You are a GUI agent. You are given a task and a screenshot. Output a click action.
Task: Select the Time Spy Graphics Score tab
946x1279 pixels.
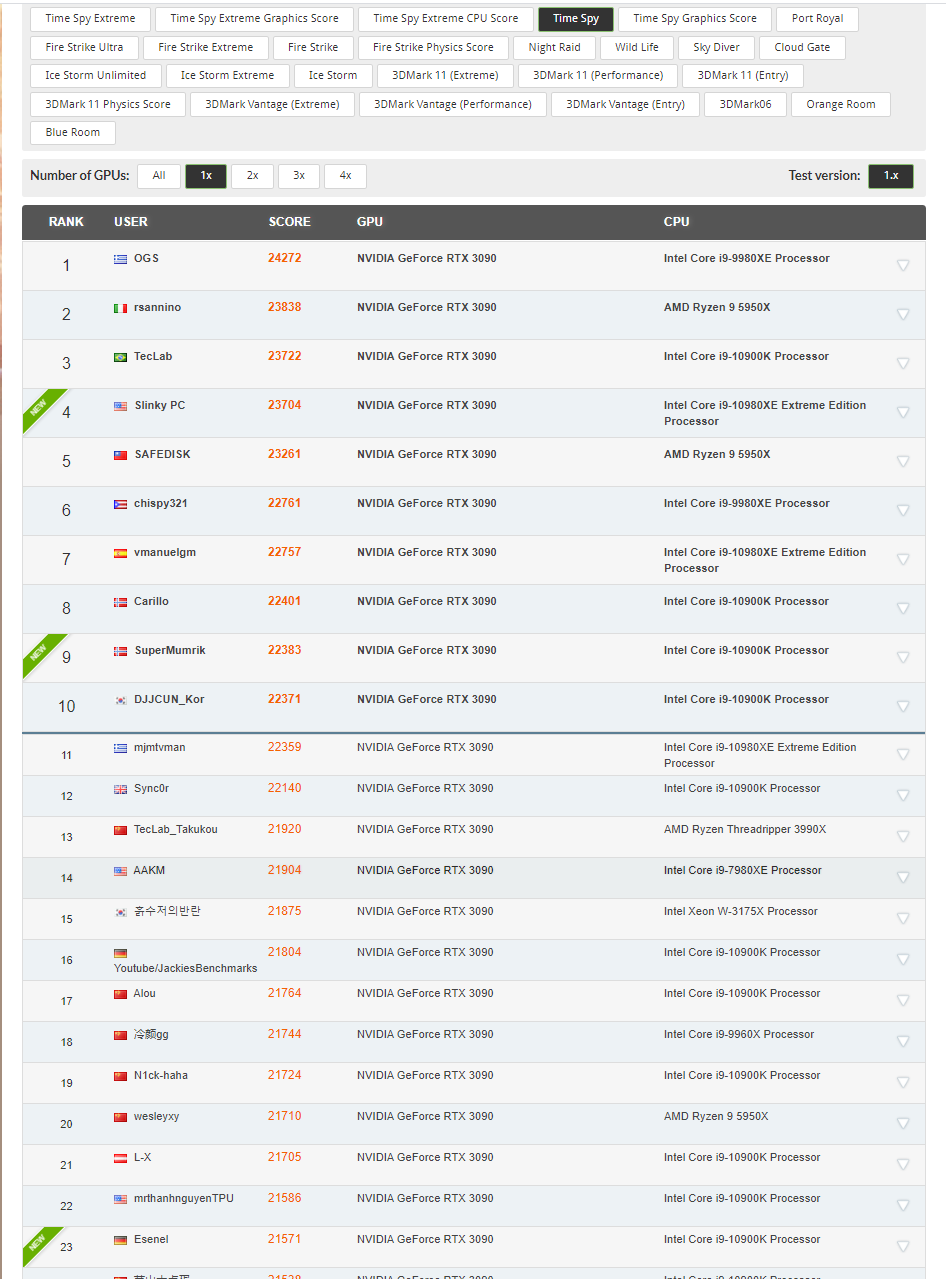pos(695,19)
